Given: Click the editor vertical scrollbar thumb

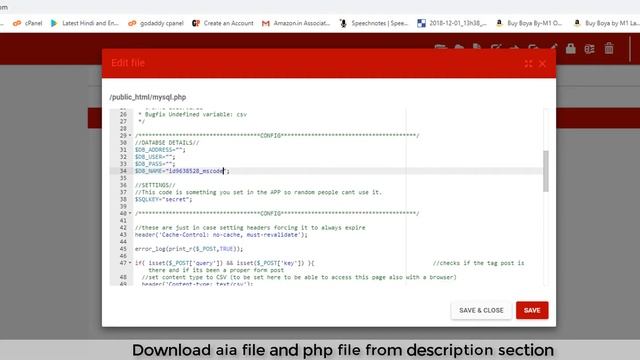Looking at the screenshot, I should click(x=546, y=171).
